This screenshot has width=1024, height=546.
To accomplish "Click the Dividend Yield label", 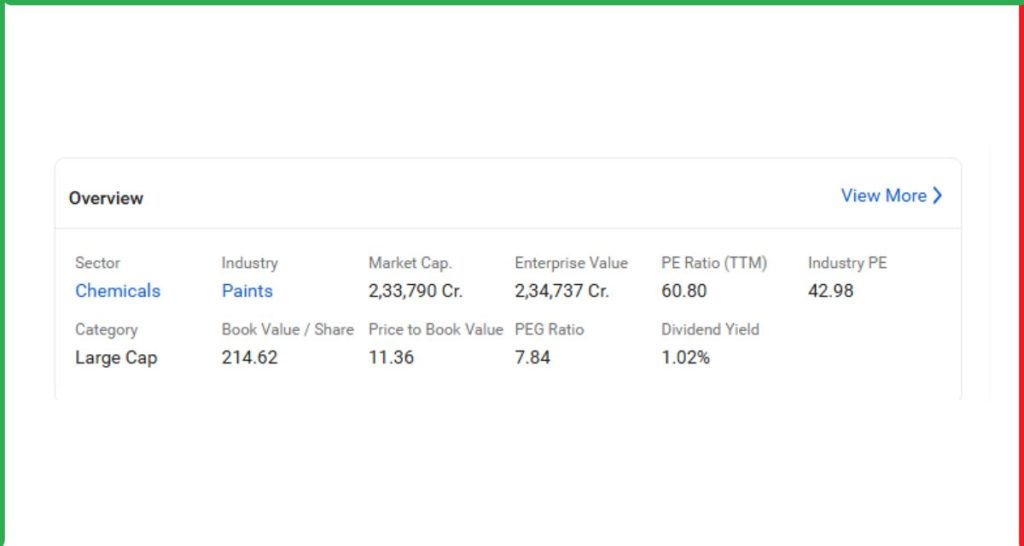I will point(710,329).
